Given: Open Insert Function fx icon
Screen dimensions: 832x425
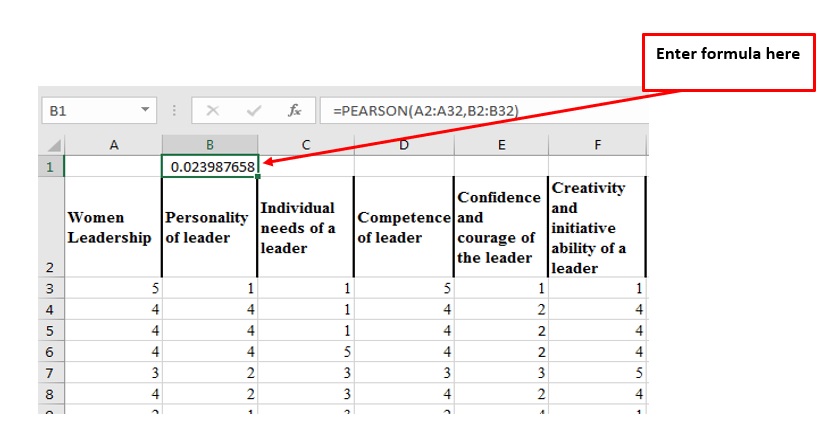Looking at the screenshot, I should [x=294, y=110].
